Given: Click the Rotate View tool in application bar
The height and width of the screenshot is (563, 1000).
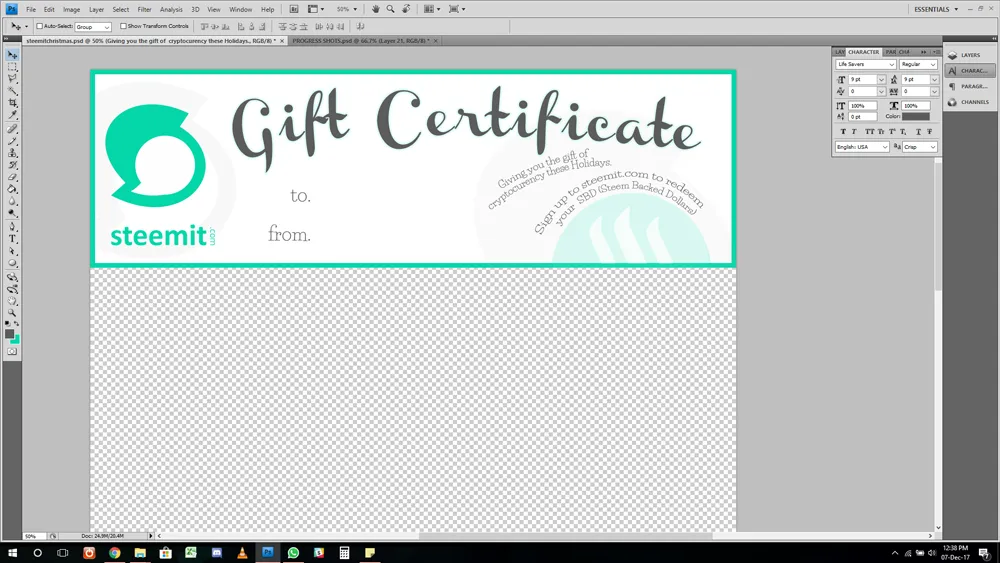Looking at the screenshot, I should [406, 10].
